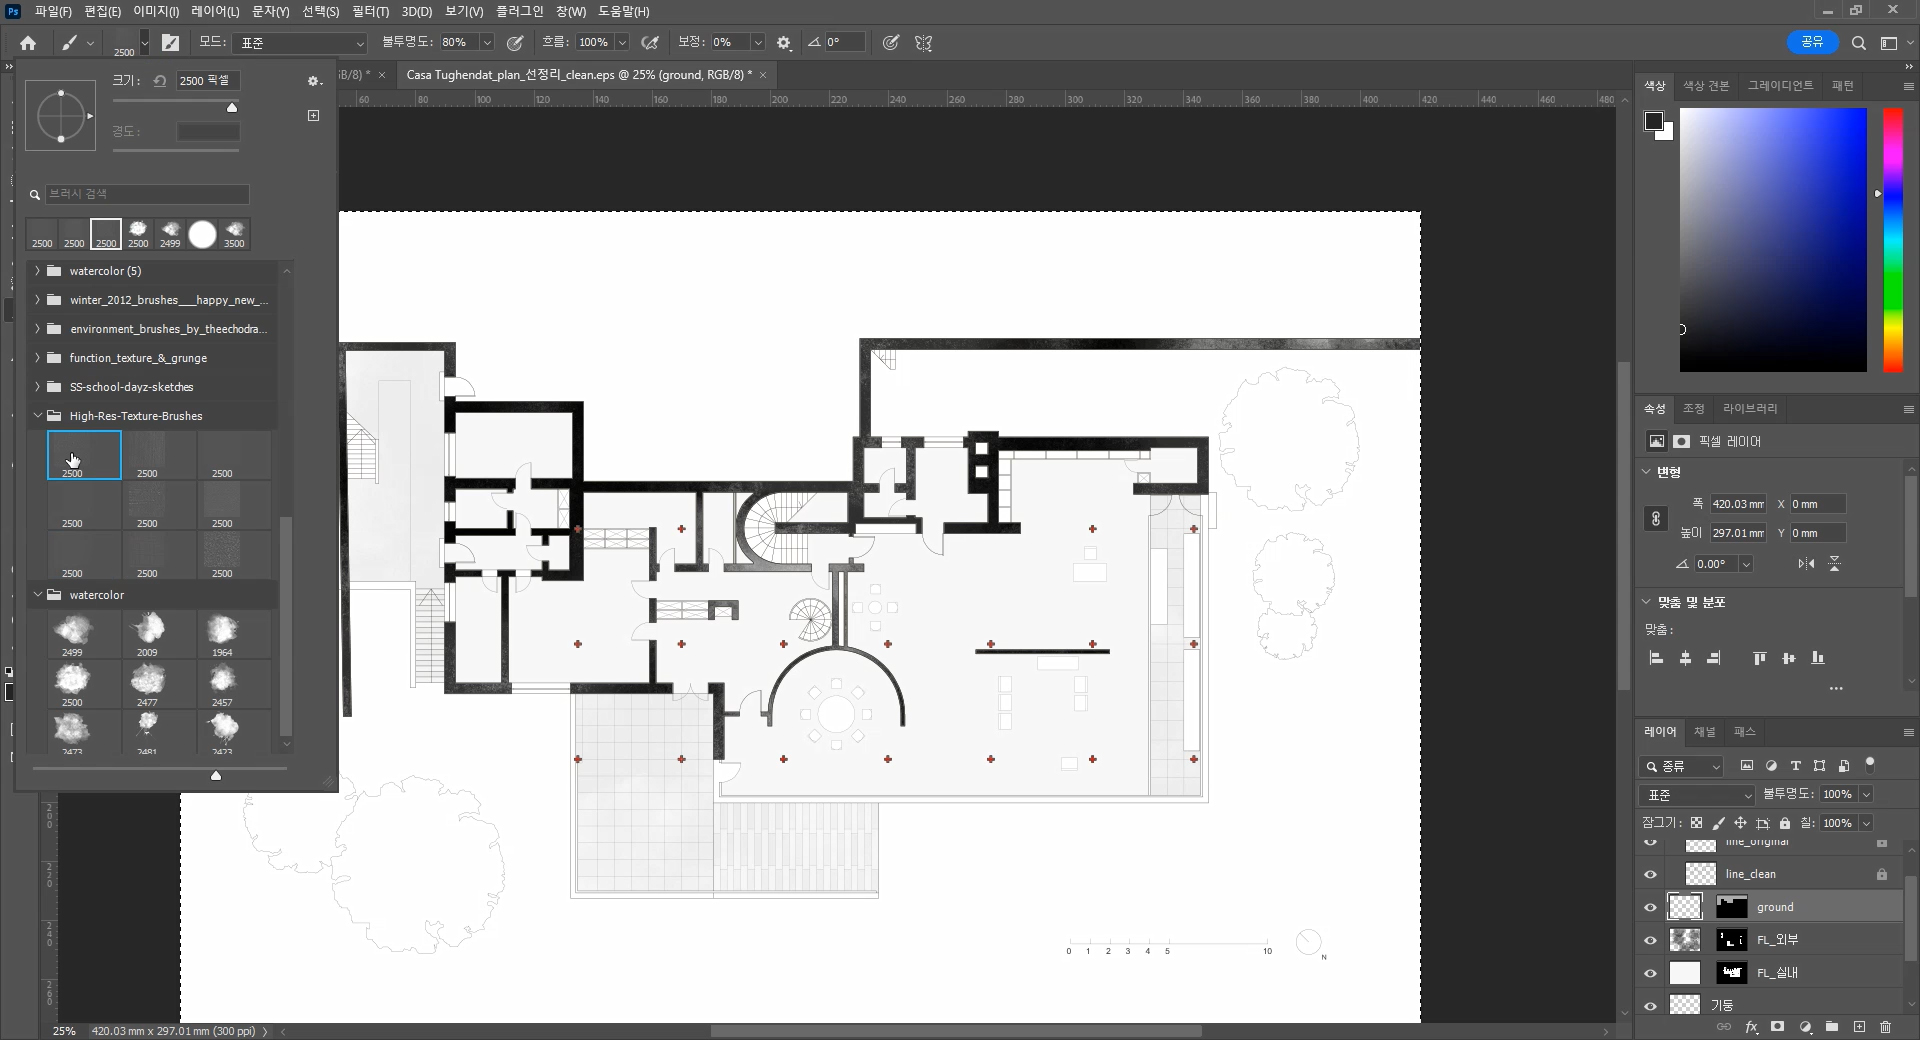This screenshot has width=1920, height=1040.
Task: Create new brush preset with the plus icon
Action: click(x=313, y=116)
